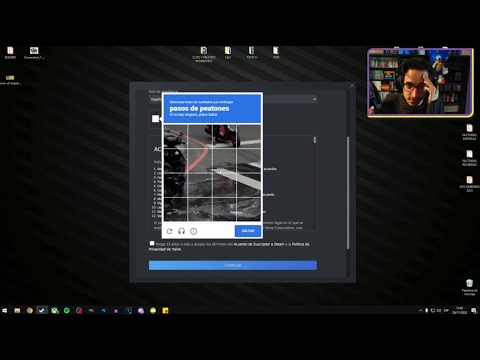Select the FACTURAS RECIBIDAS desktop folder
The height and width of the screenshot is (360, 480).
[469, 158]
